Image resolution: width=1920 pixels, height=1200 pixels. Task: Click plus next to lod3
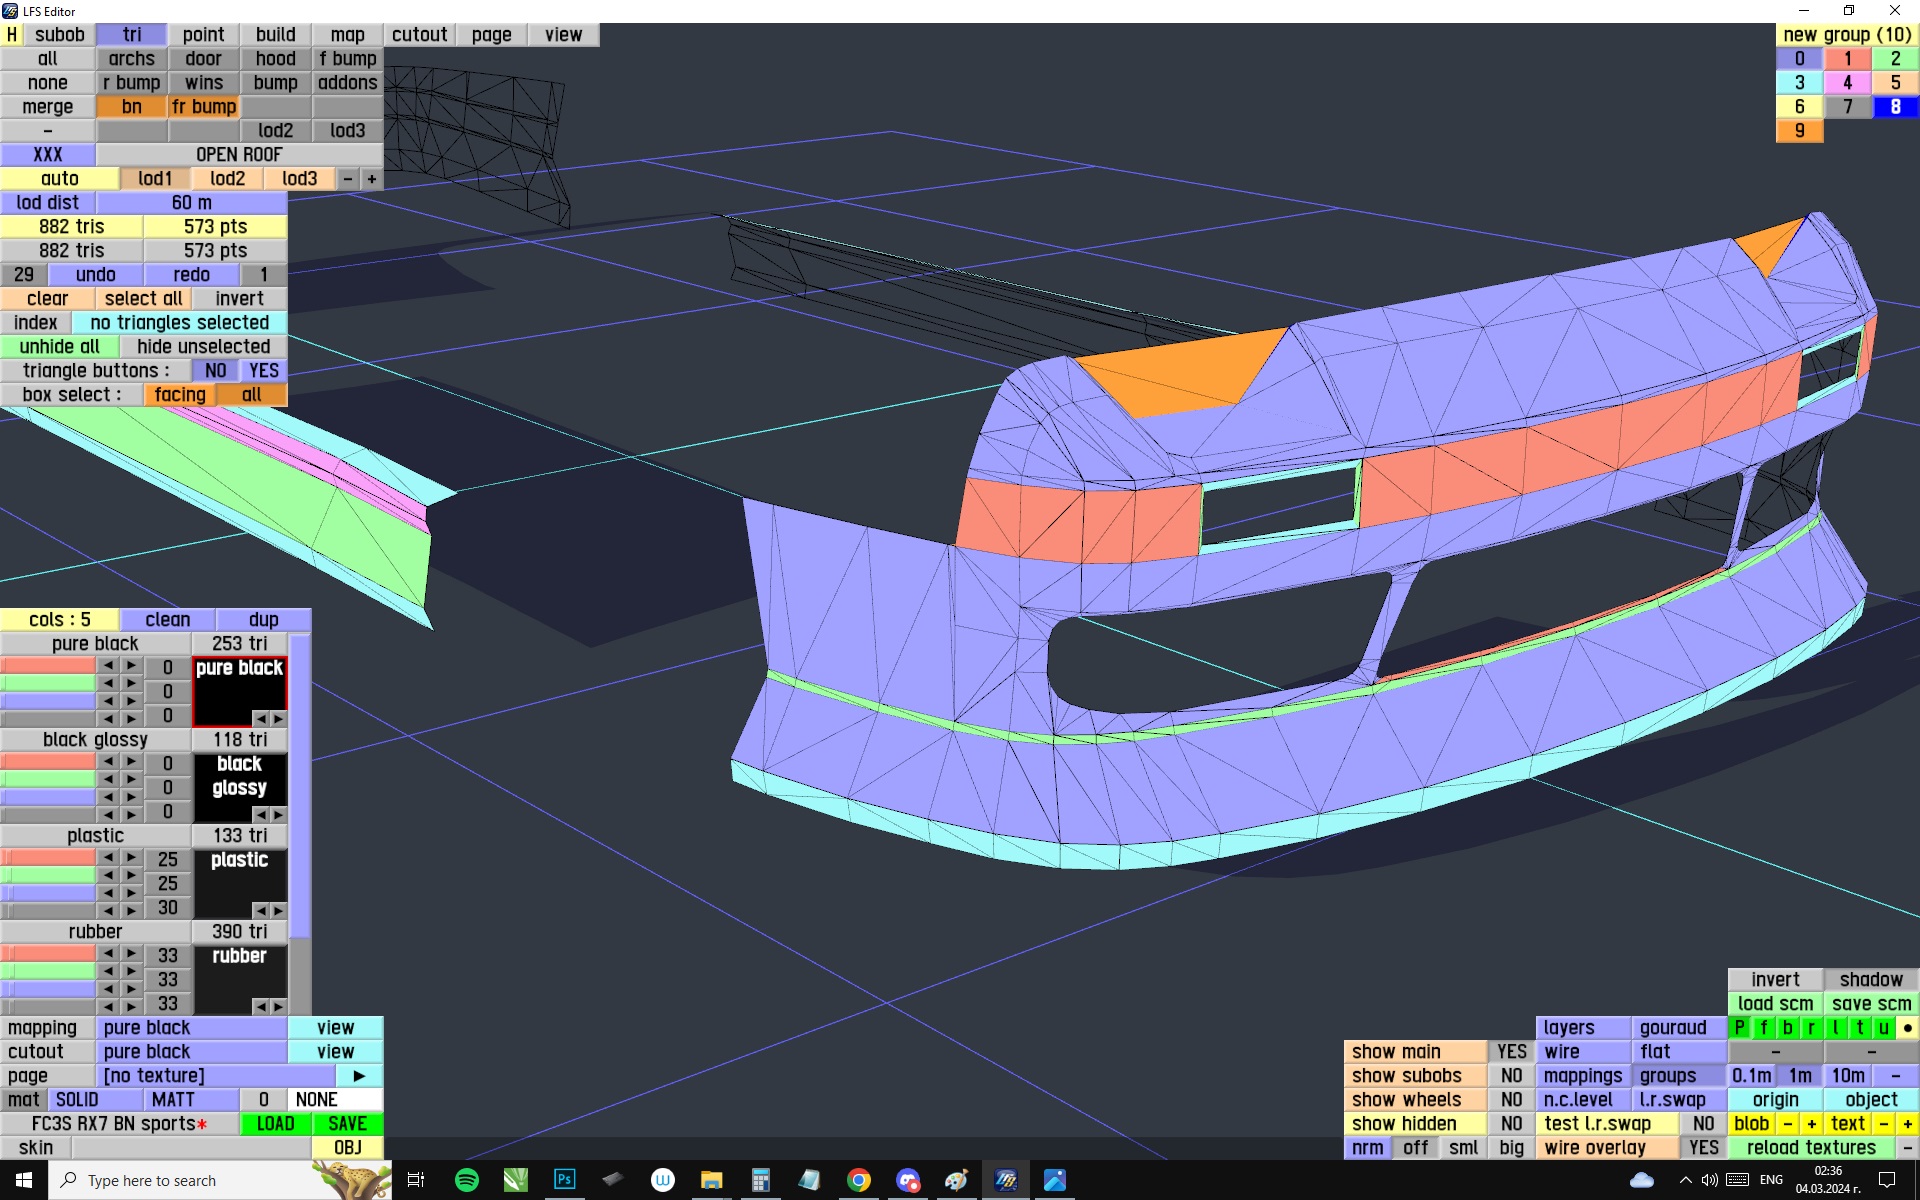click(x=372, y=179)
